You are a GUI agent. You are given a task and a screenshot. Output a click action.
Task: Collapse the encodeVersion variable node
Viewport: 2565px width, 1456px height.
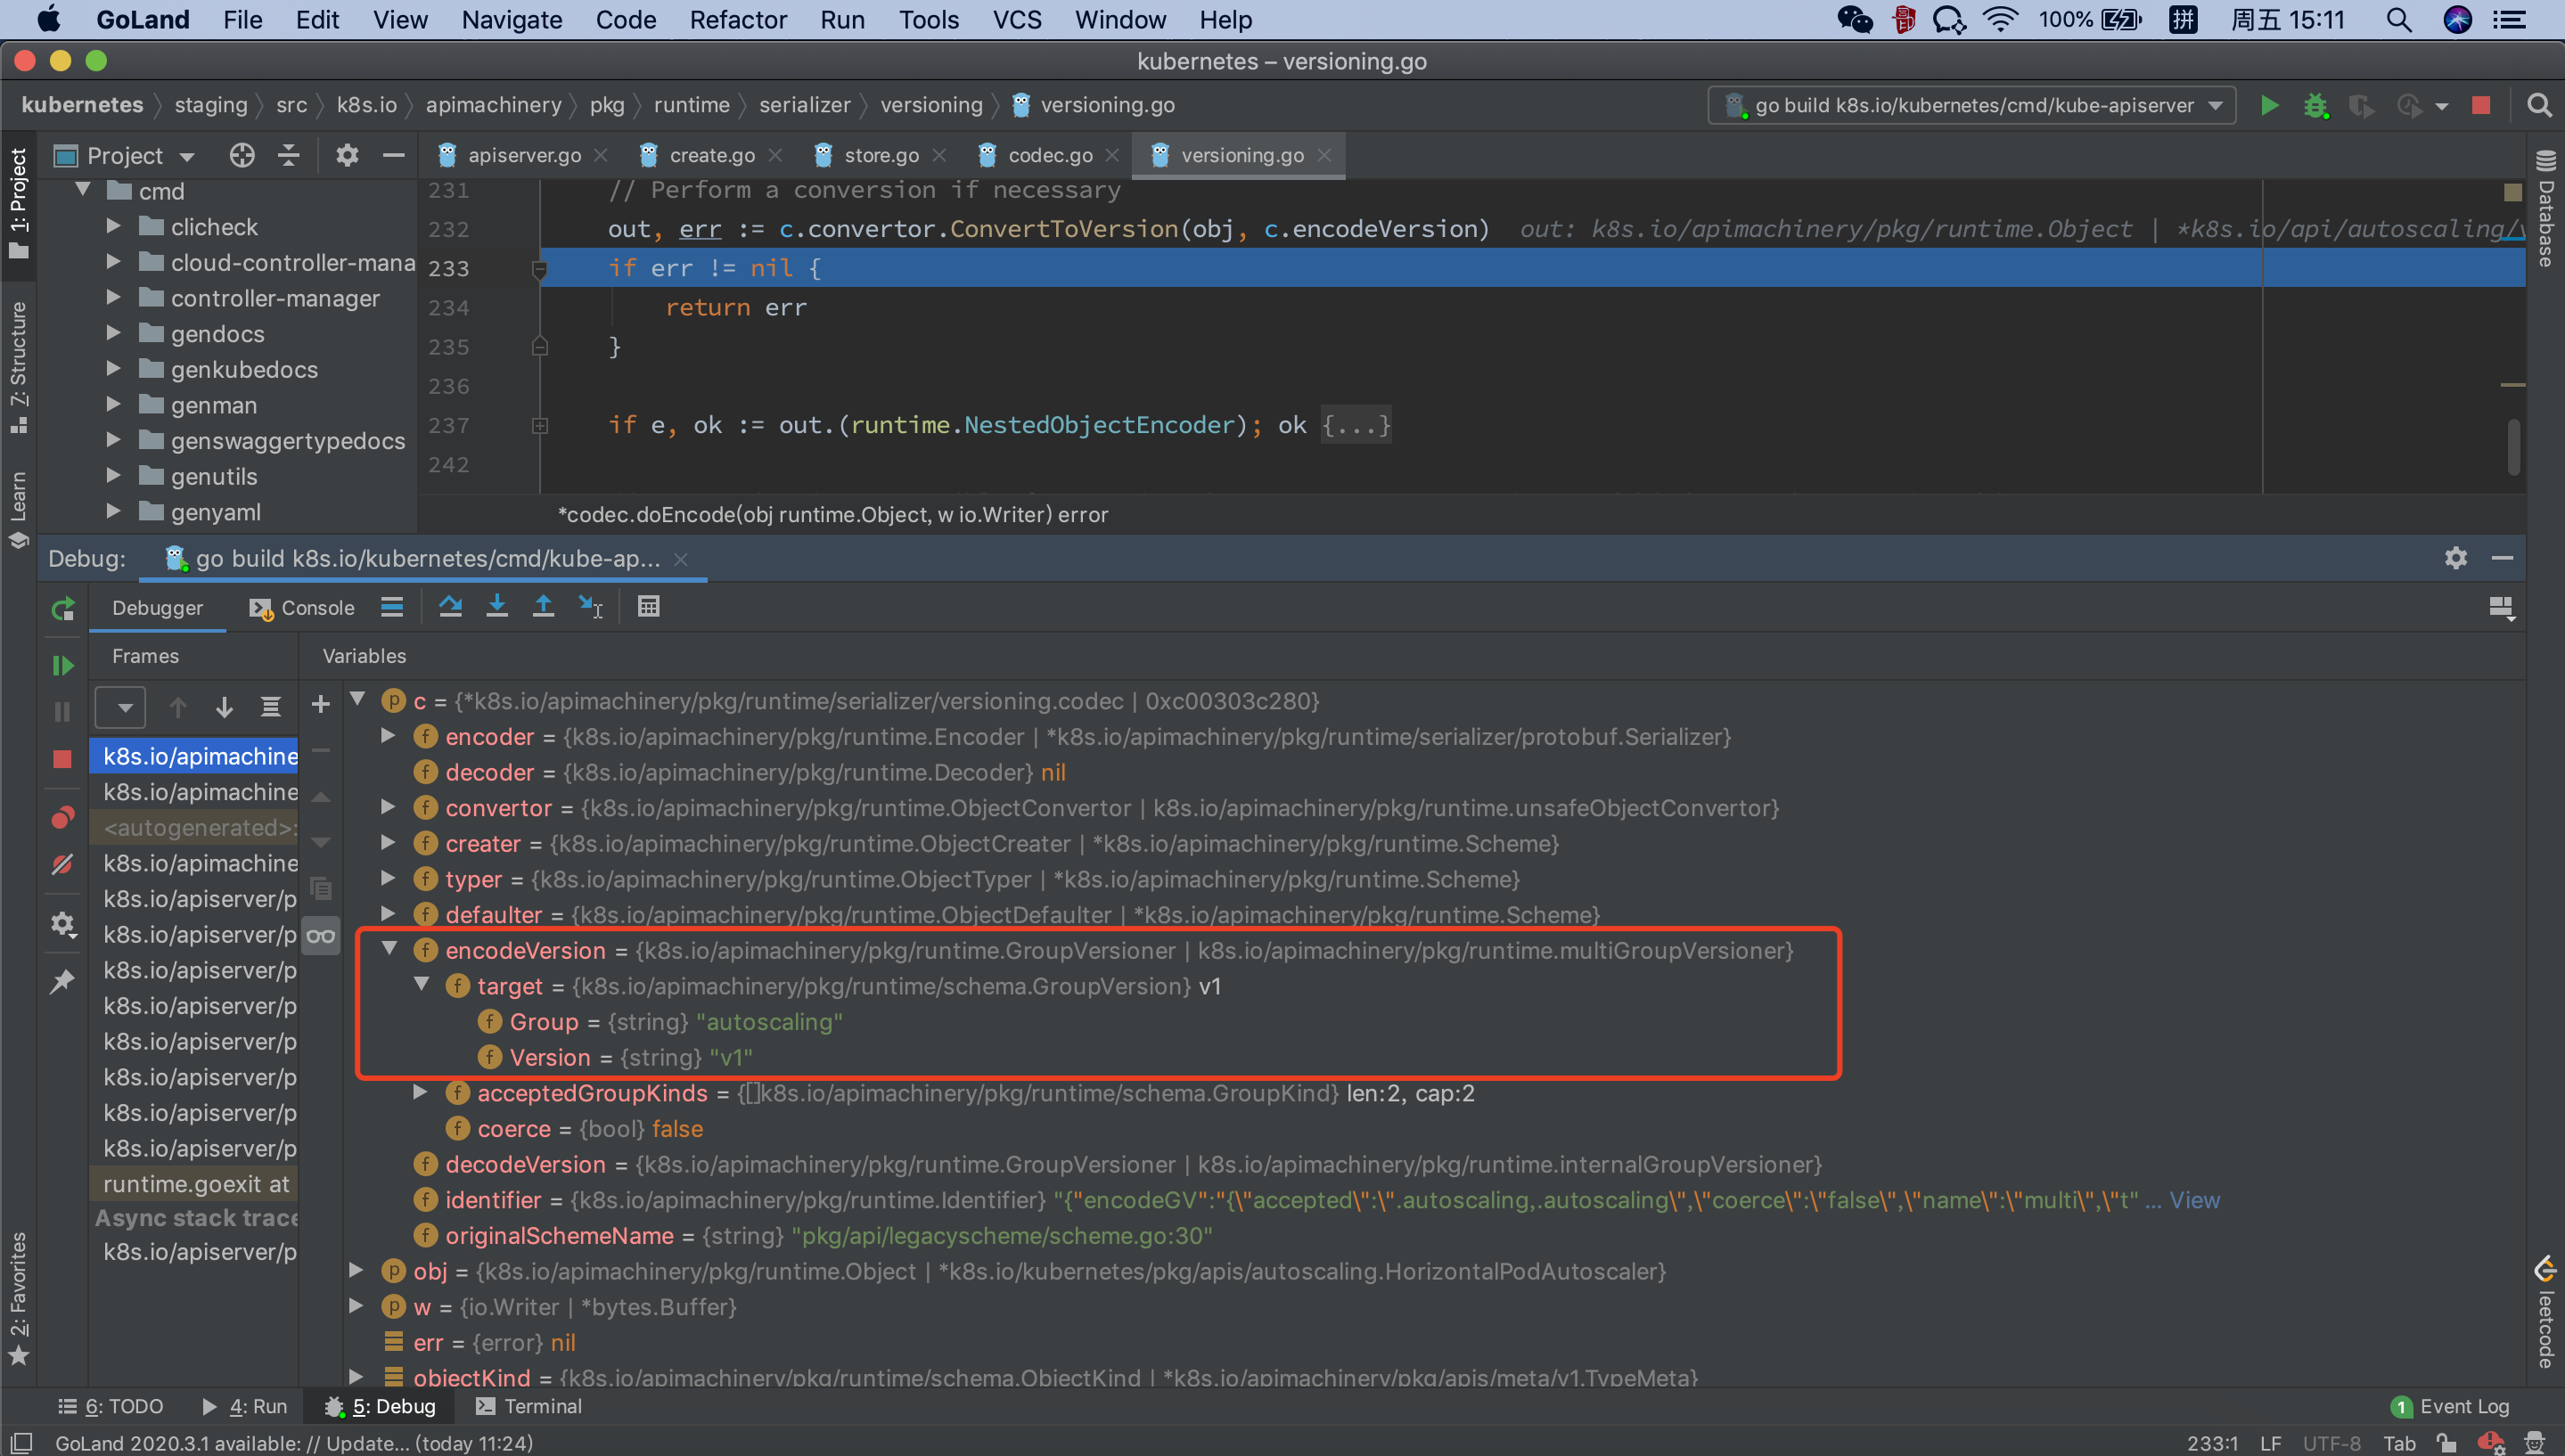click(x=390, y=949)
